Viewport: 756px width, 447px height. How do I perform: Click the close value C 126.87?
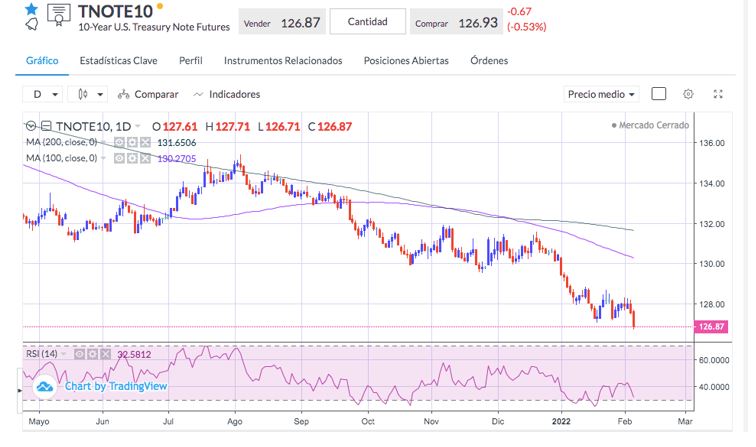pos(330,127)
